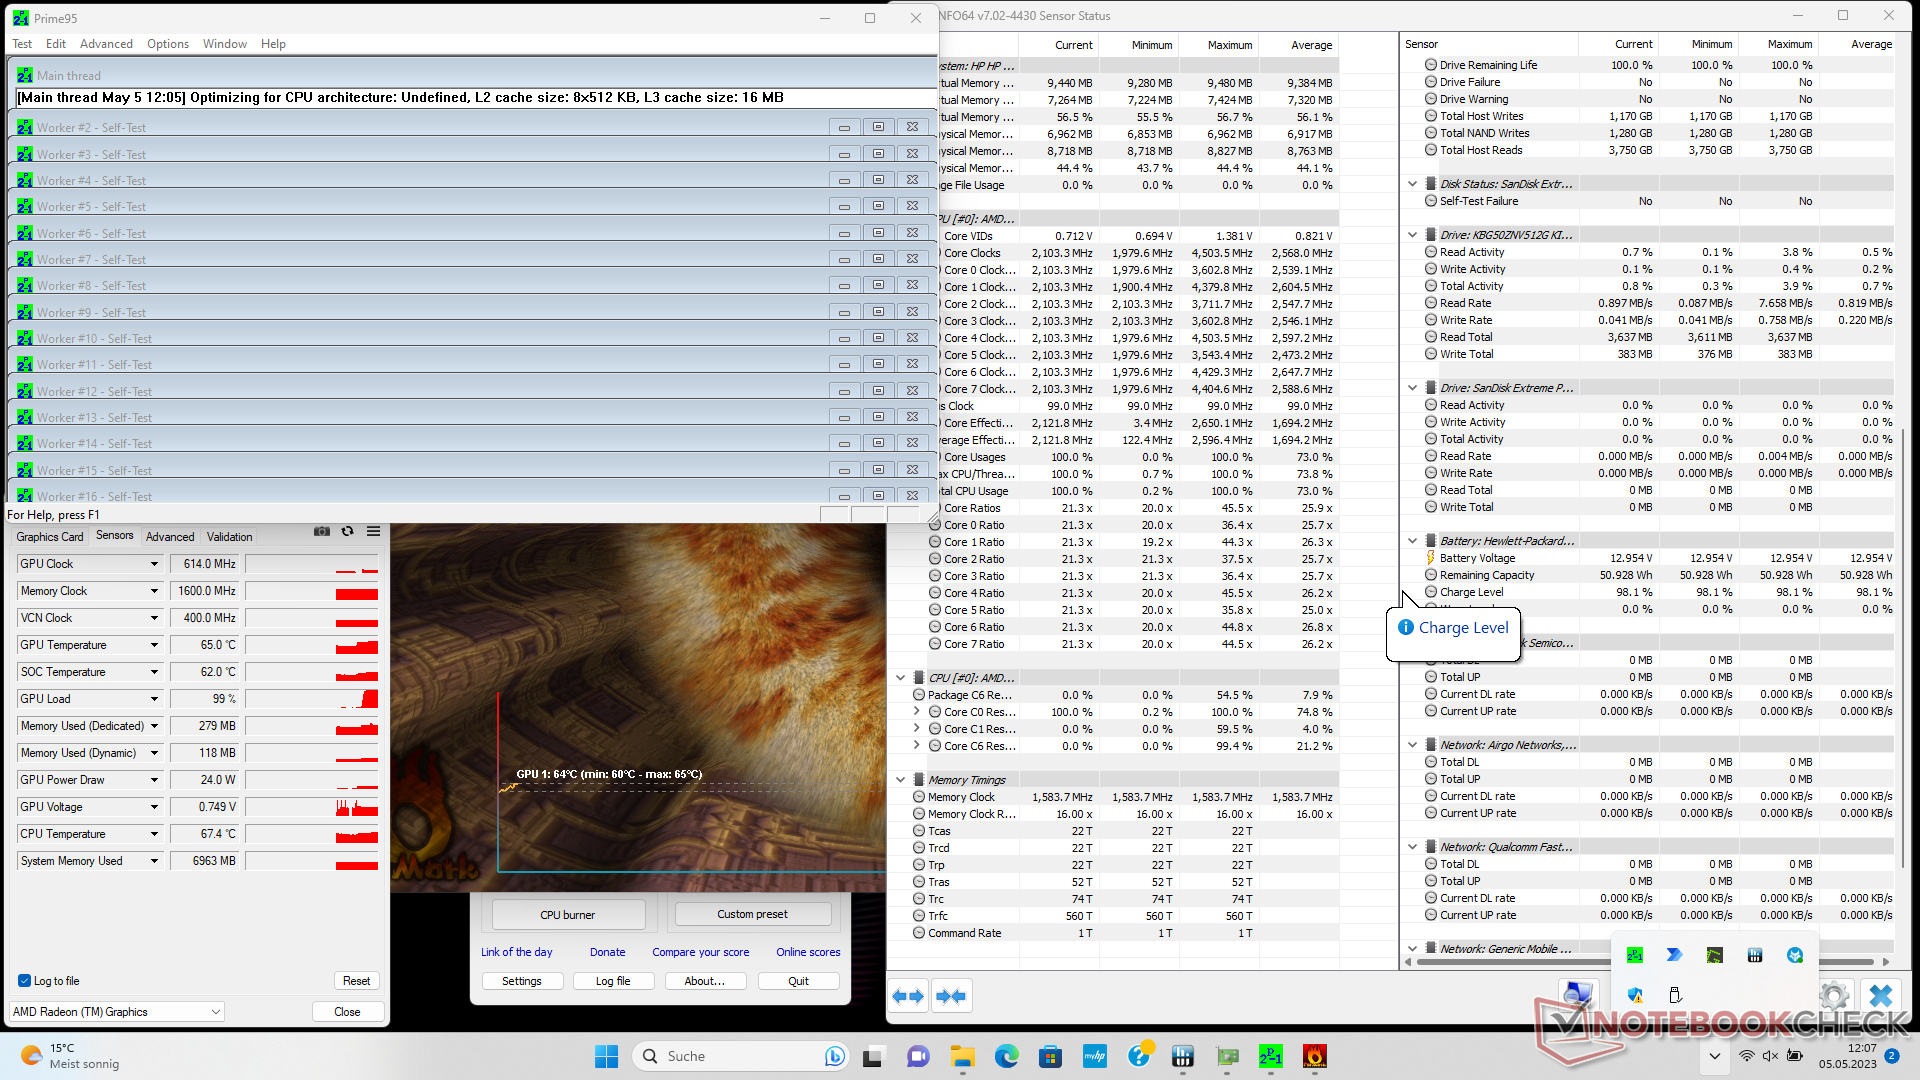This screenshot has width=1920, height=1080.
Task: Open the GPU Temperature sensor dropdown
Action: (154, 645)
